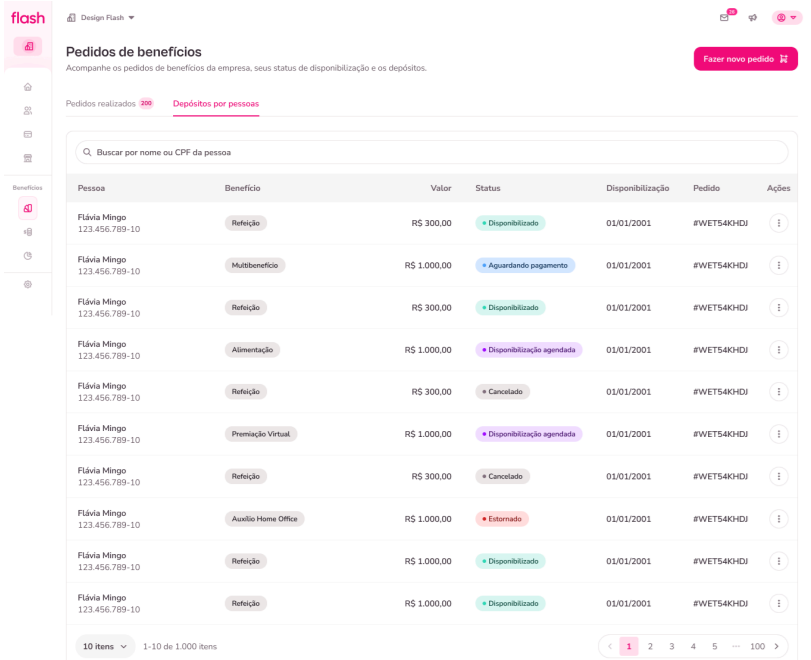Click the Fazer novo pedido button
This screenshot has height=660, width=811.
[745, 59]
